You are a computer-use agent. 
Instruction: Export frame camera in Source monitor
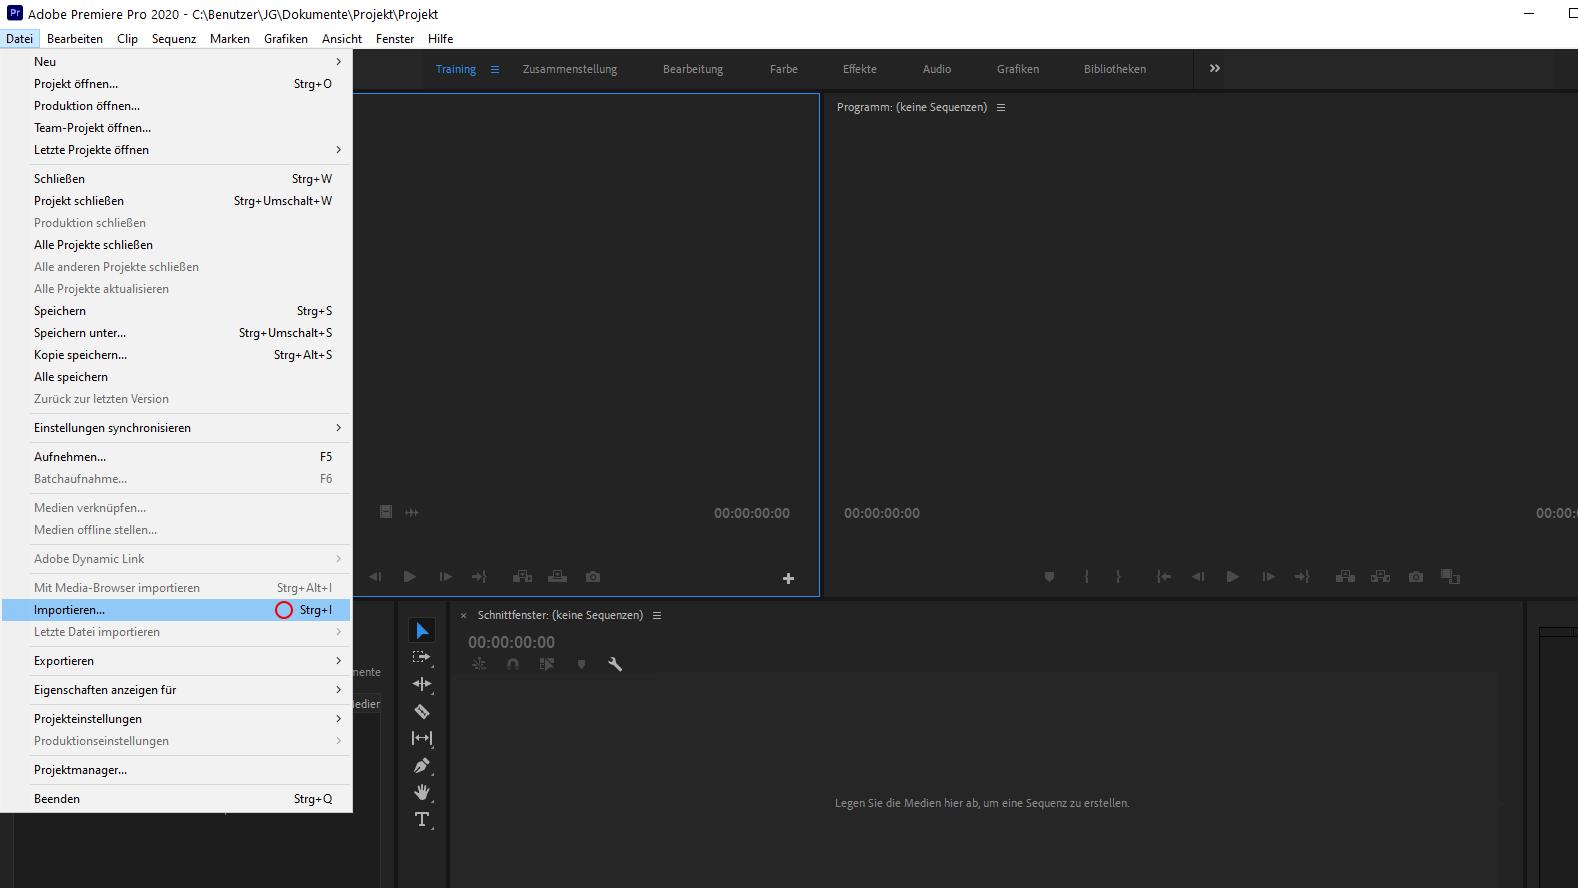(x=593, y=577)
